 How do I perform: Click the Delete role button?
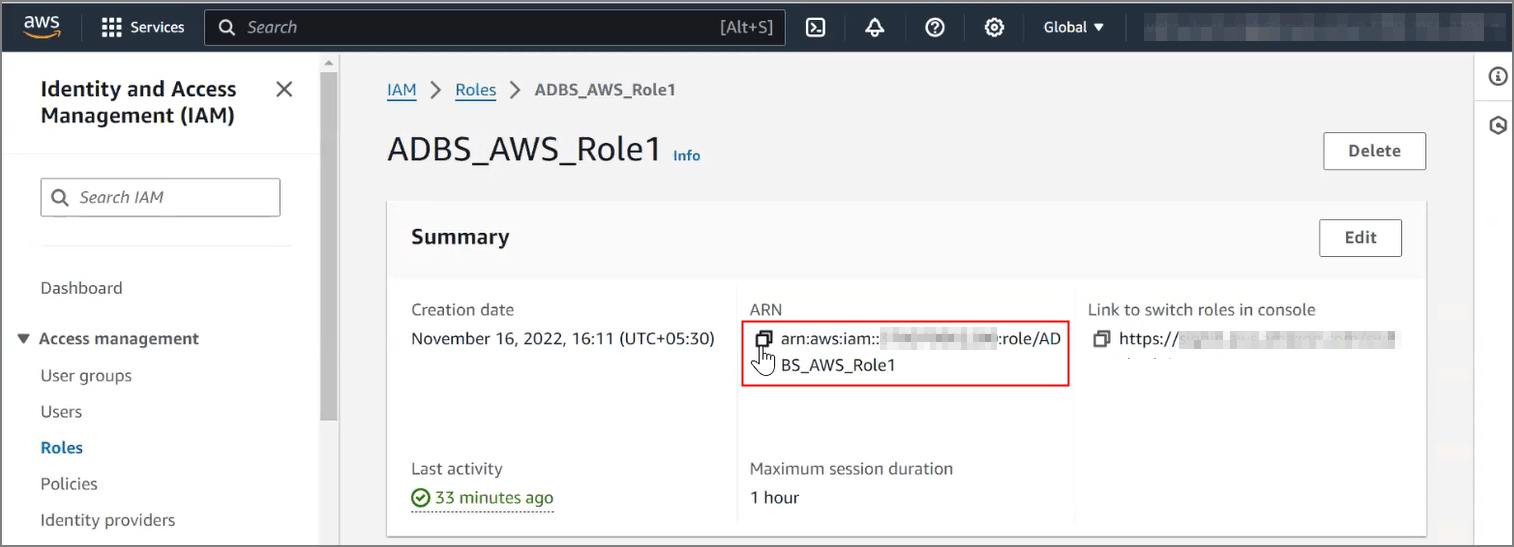click(x=1374, y=151)
